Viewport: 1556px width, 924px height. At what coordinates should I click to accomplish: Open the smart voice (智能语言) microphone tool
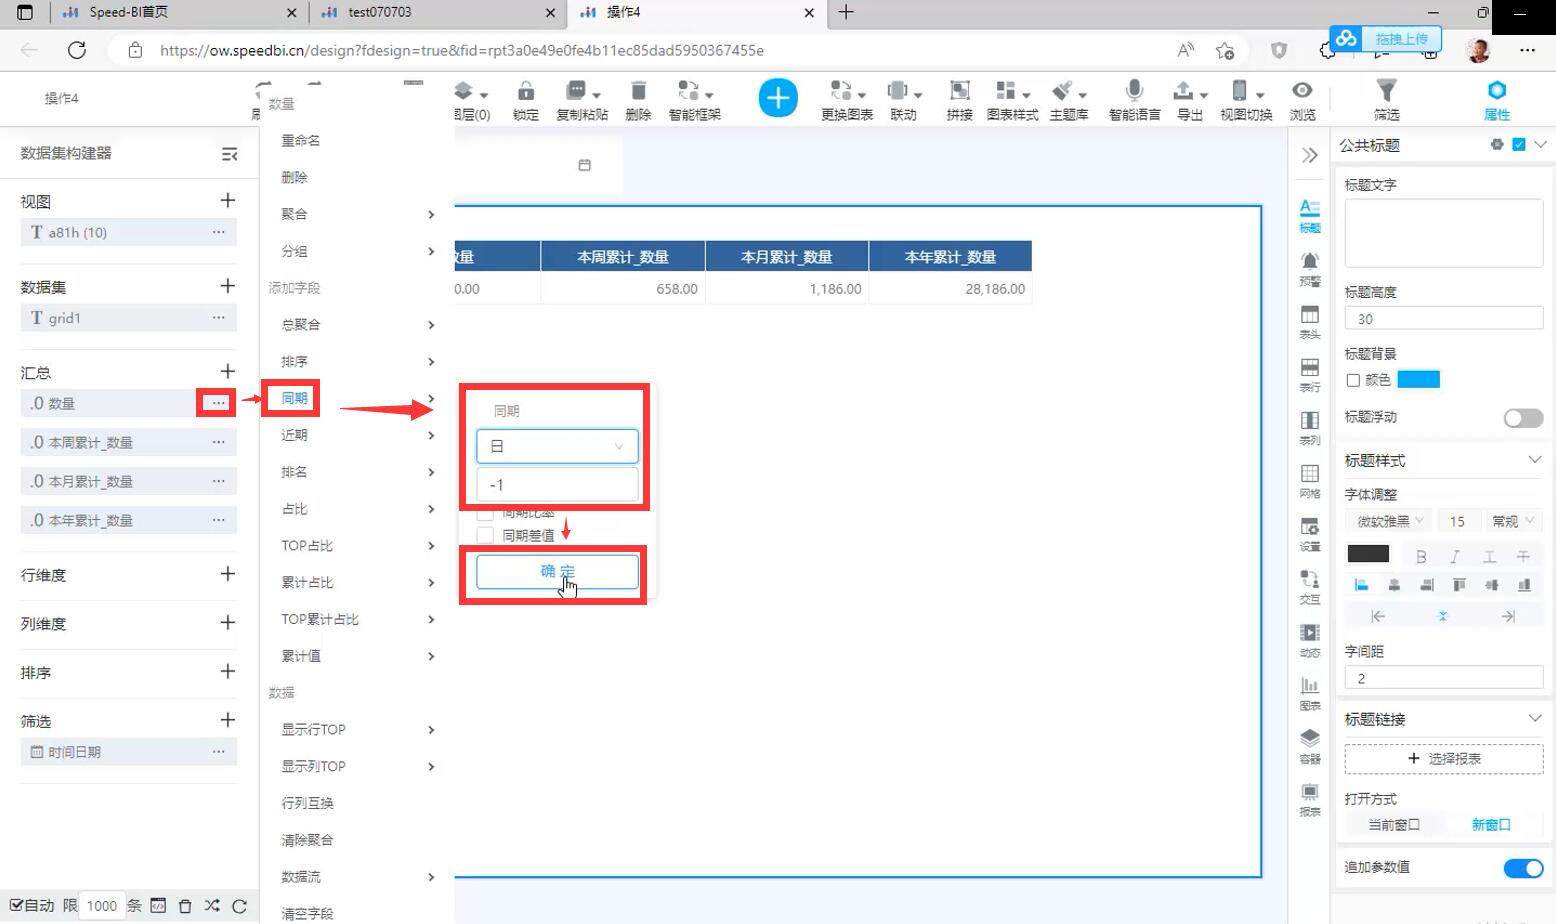[x=1134, y=99]
